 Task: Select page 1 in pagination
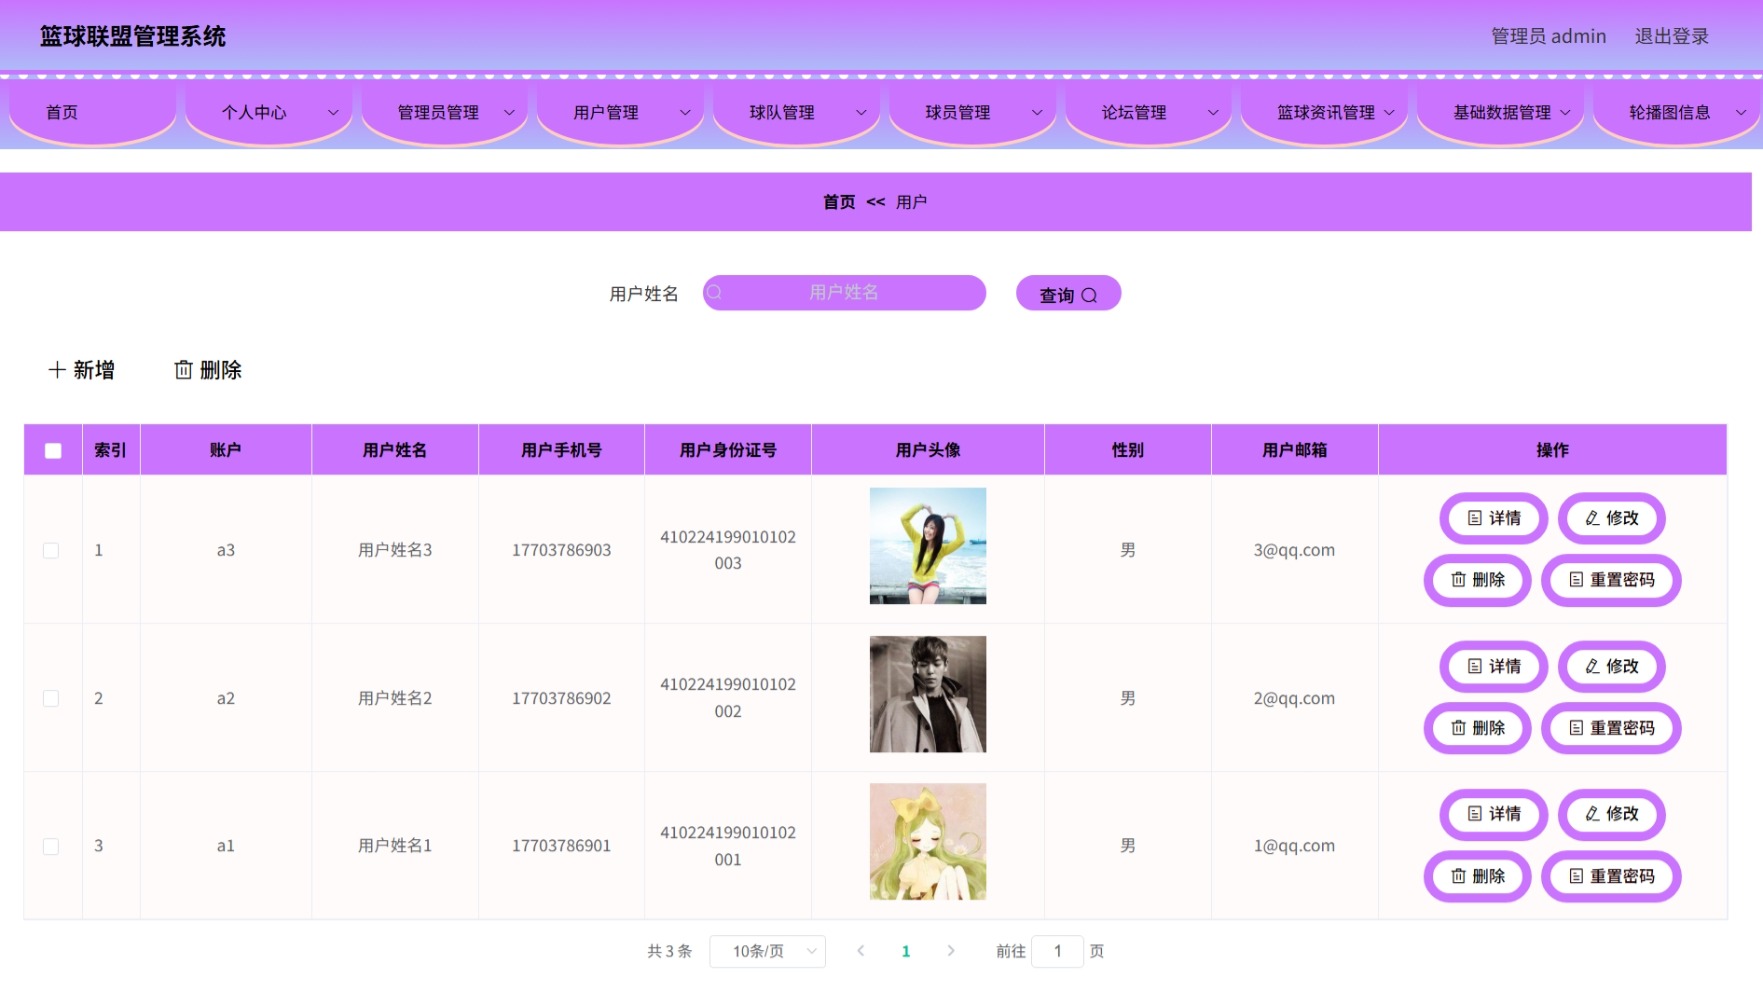coord(906,951)
